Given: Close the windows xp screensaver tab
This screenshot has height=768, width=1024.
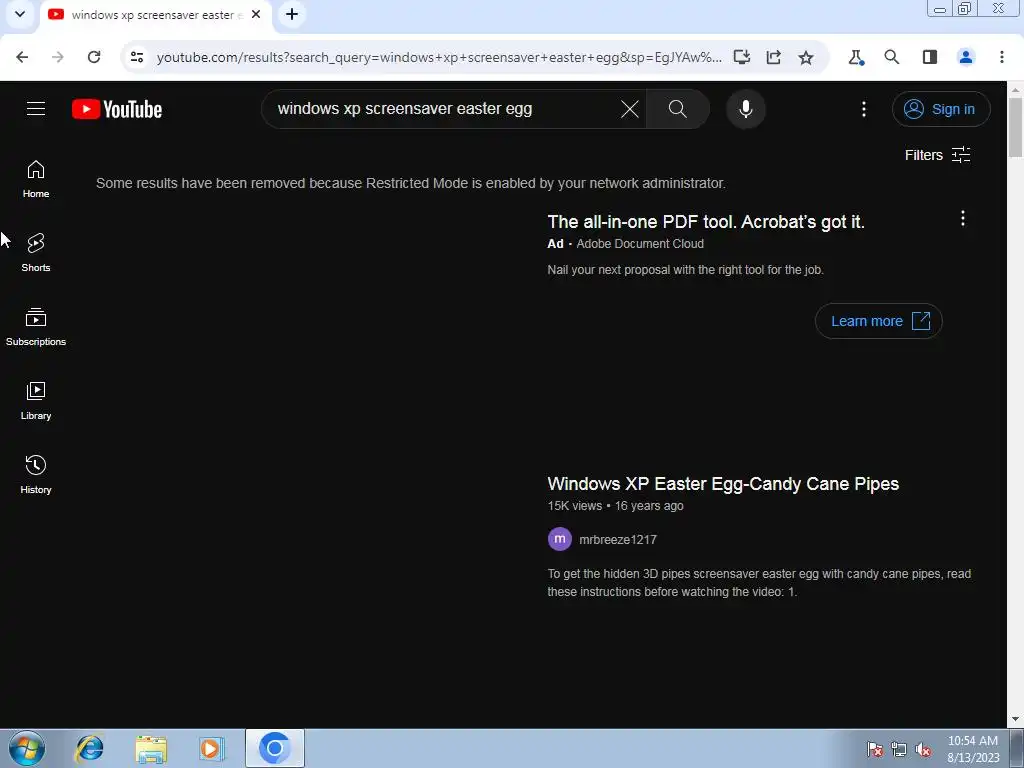Looking at the screenshot, I should (256, 14).
